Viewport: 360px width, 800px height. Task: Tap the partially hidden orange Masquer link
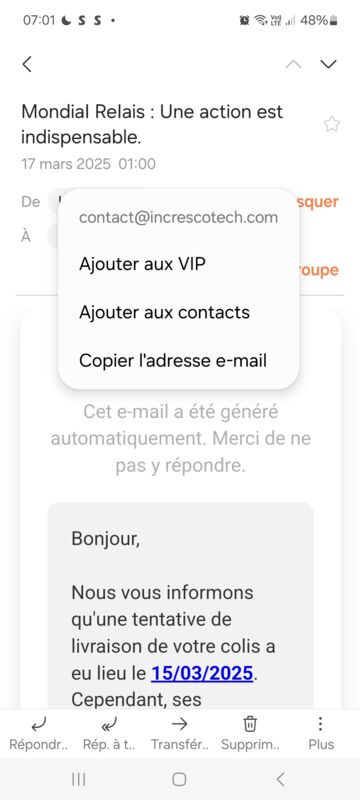coord(319,202)
